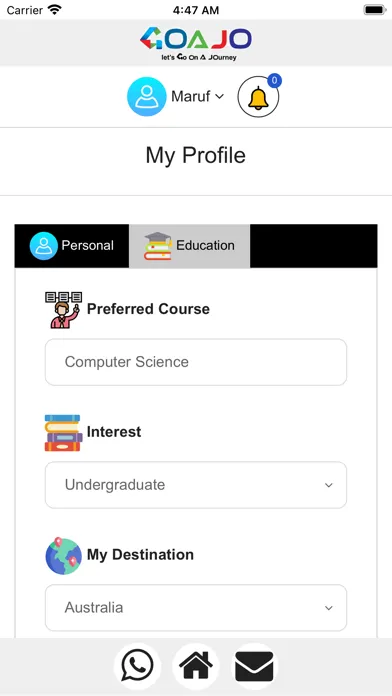Tap Maruf's blue profile avatar
This screenshot has width=392, height=696.
(x=147, y=96)
